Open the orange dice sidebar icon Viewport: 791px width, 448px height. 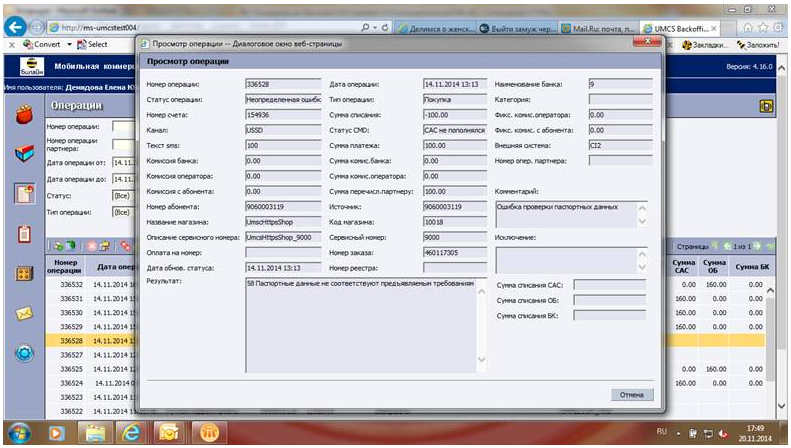[x=24, y=274]
